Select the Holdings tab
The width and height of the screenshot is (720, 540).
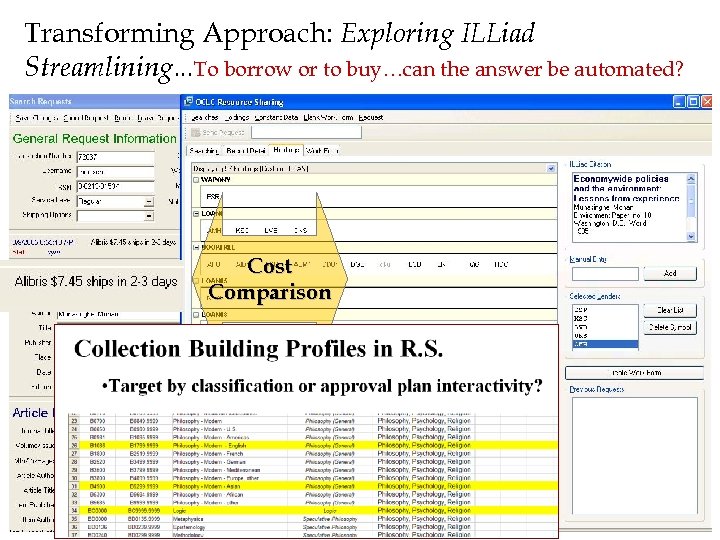[x=286, y=150]
